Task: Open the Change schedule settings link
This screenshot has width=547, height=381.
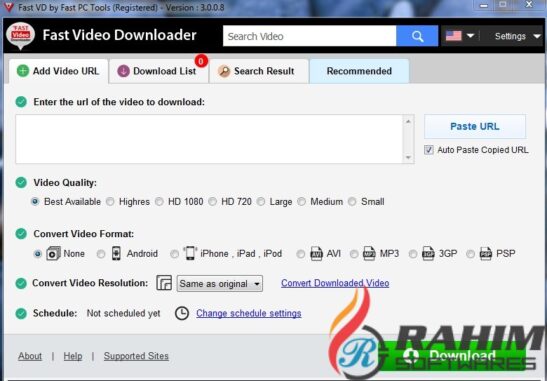Action: click(249, 313)
